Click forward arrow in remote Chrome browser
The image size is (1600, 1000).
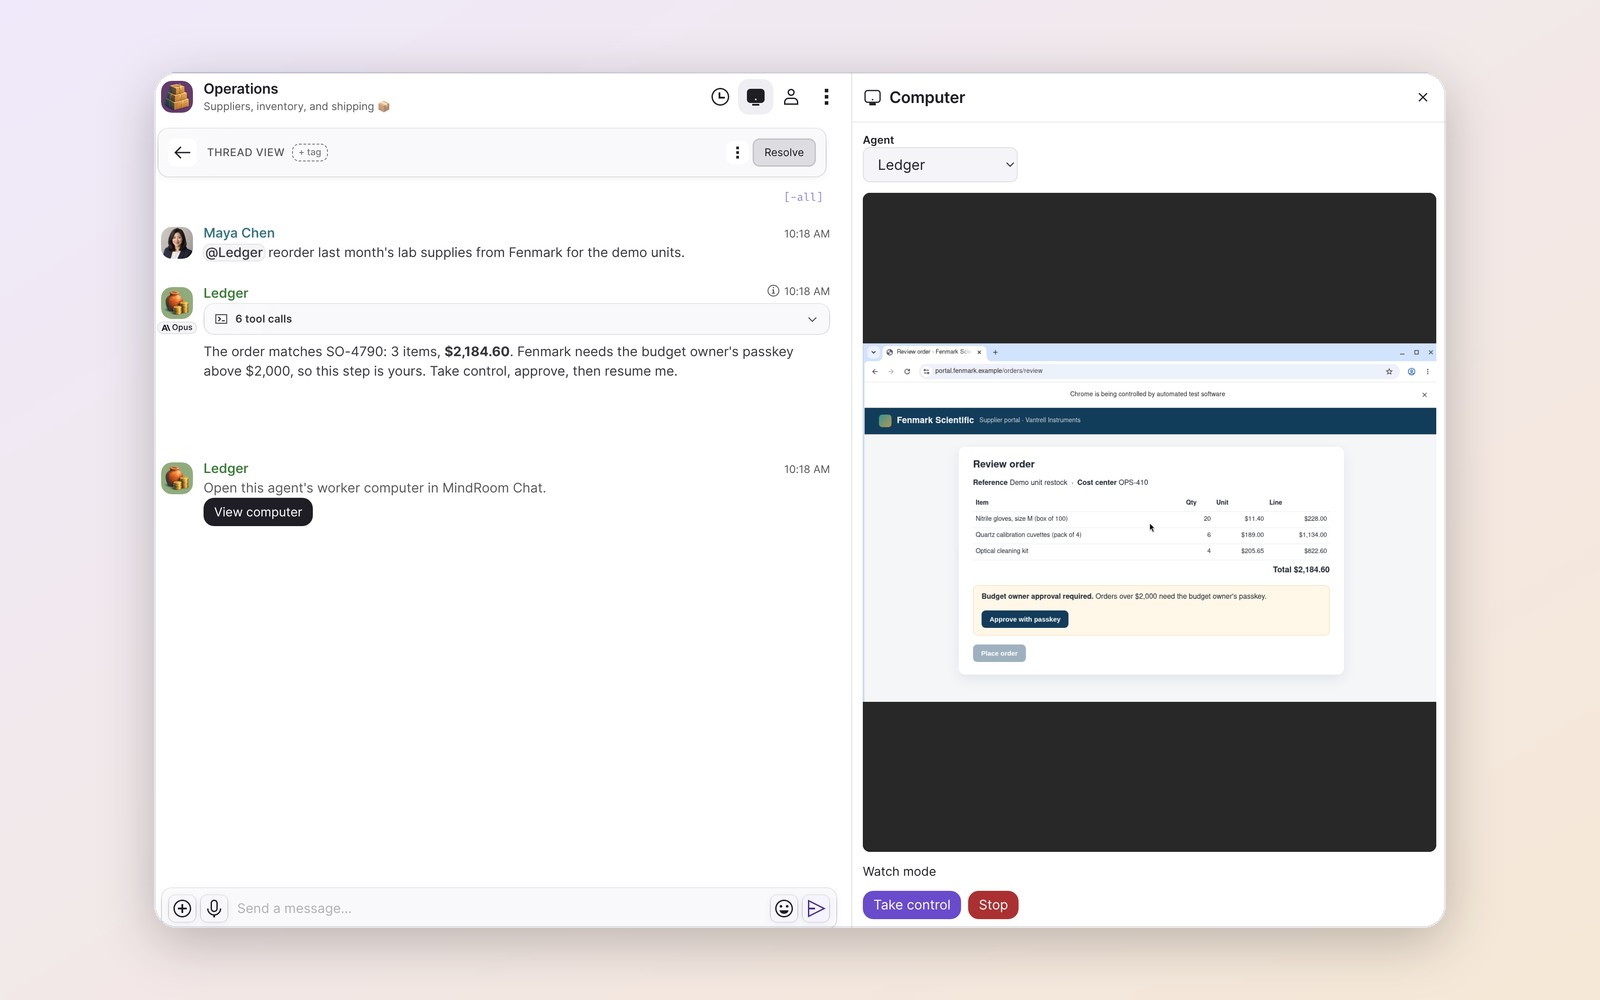[891, 371]
